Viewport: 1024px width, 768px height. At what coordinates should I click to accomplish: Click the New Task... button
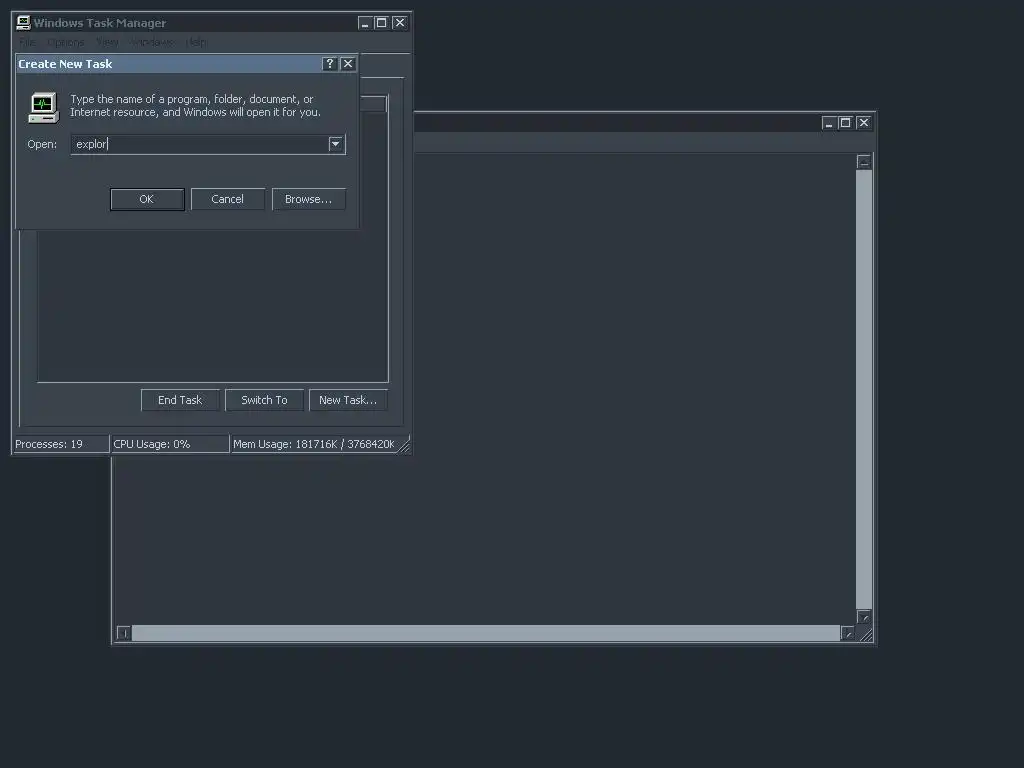(x=348, y=400)
